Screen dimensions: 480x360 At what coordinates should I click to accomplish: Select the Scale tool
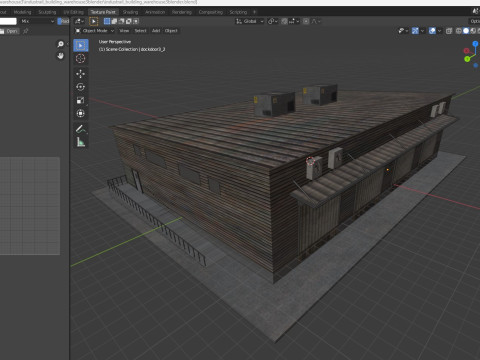81,100
